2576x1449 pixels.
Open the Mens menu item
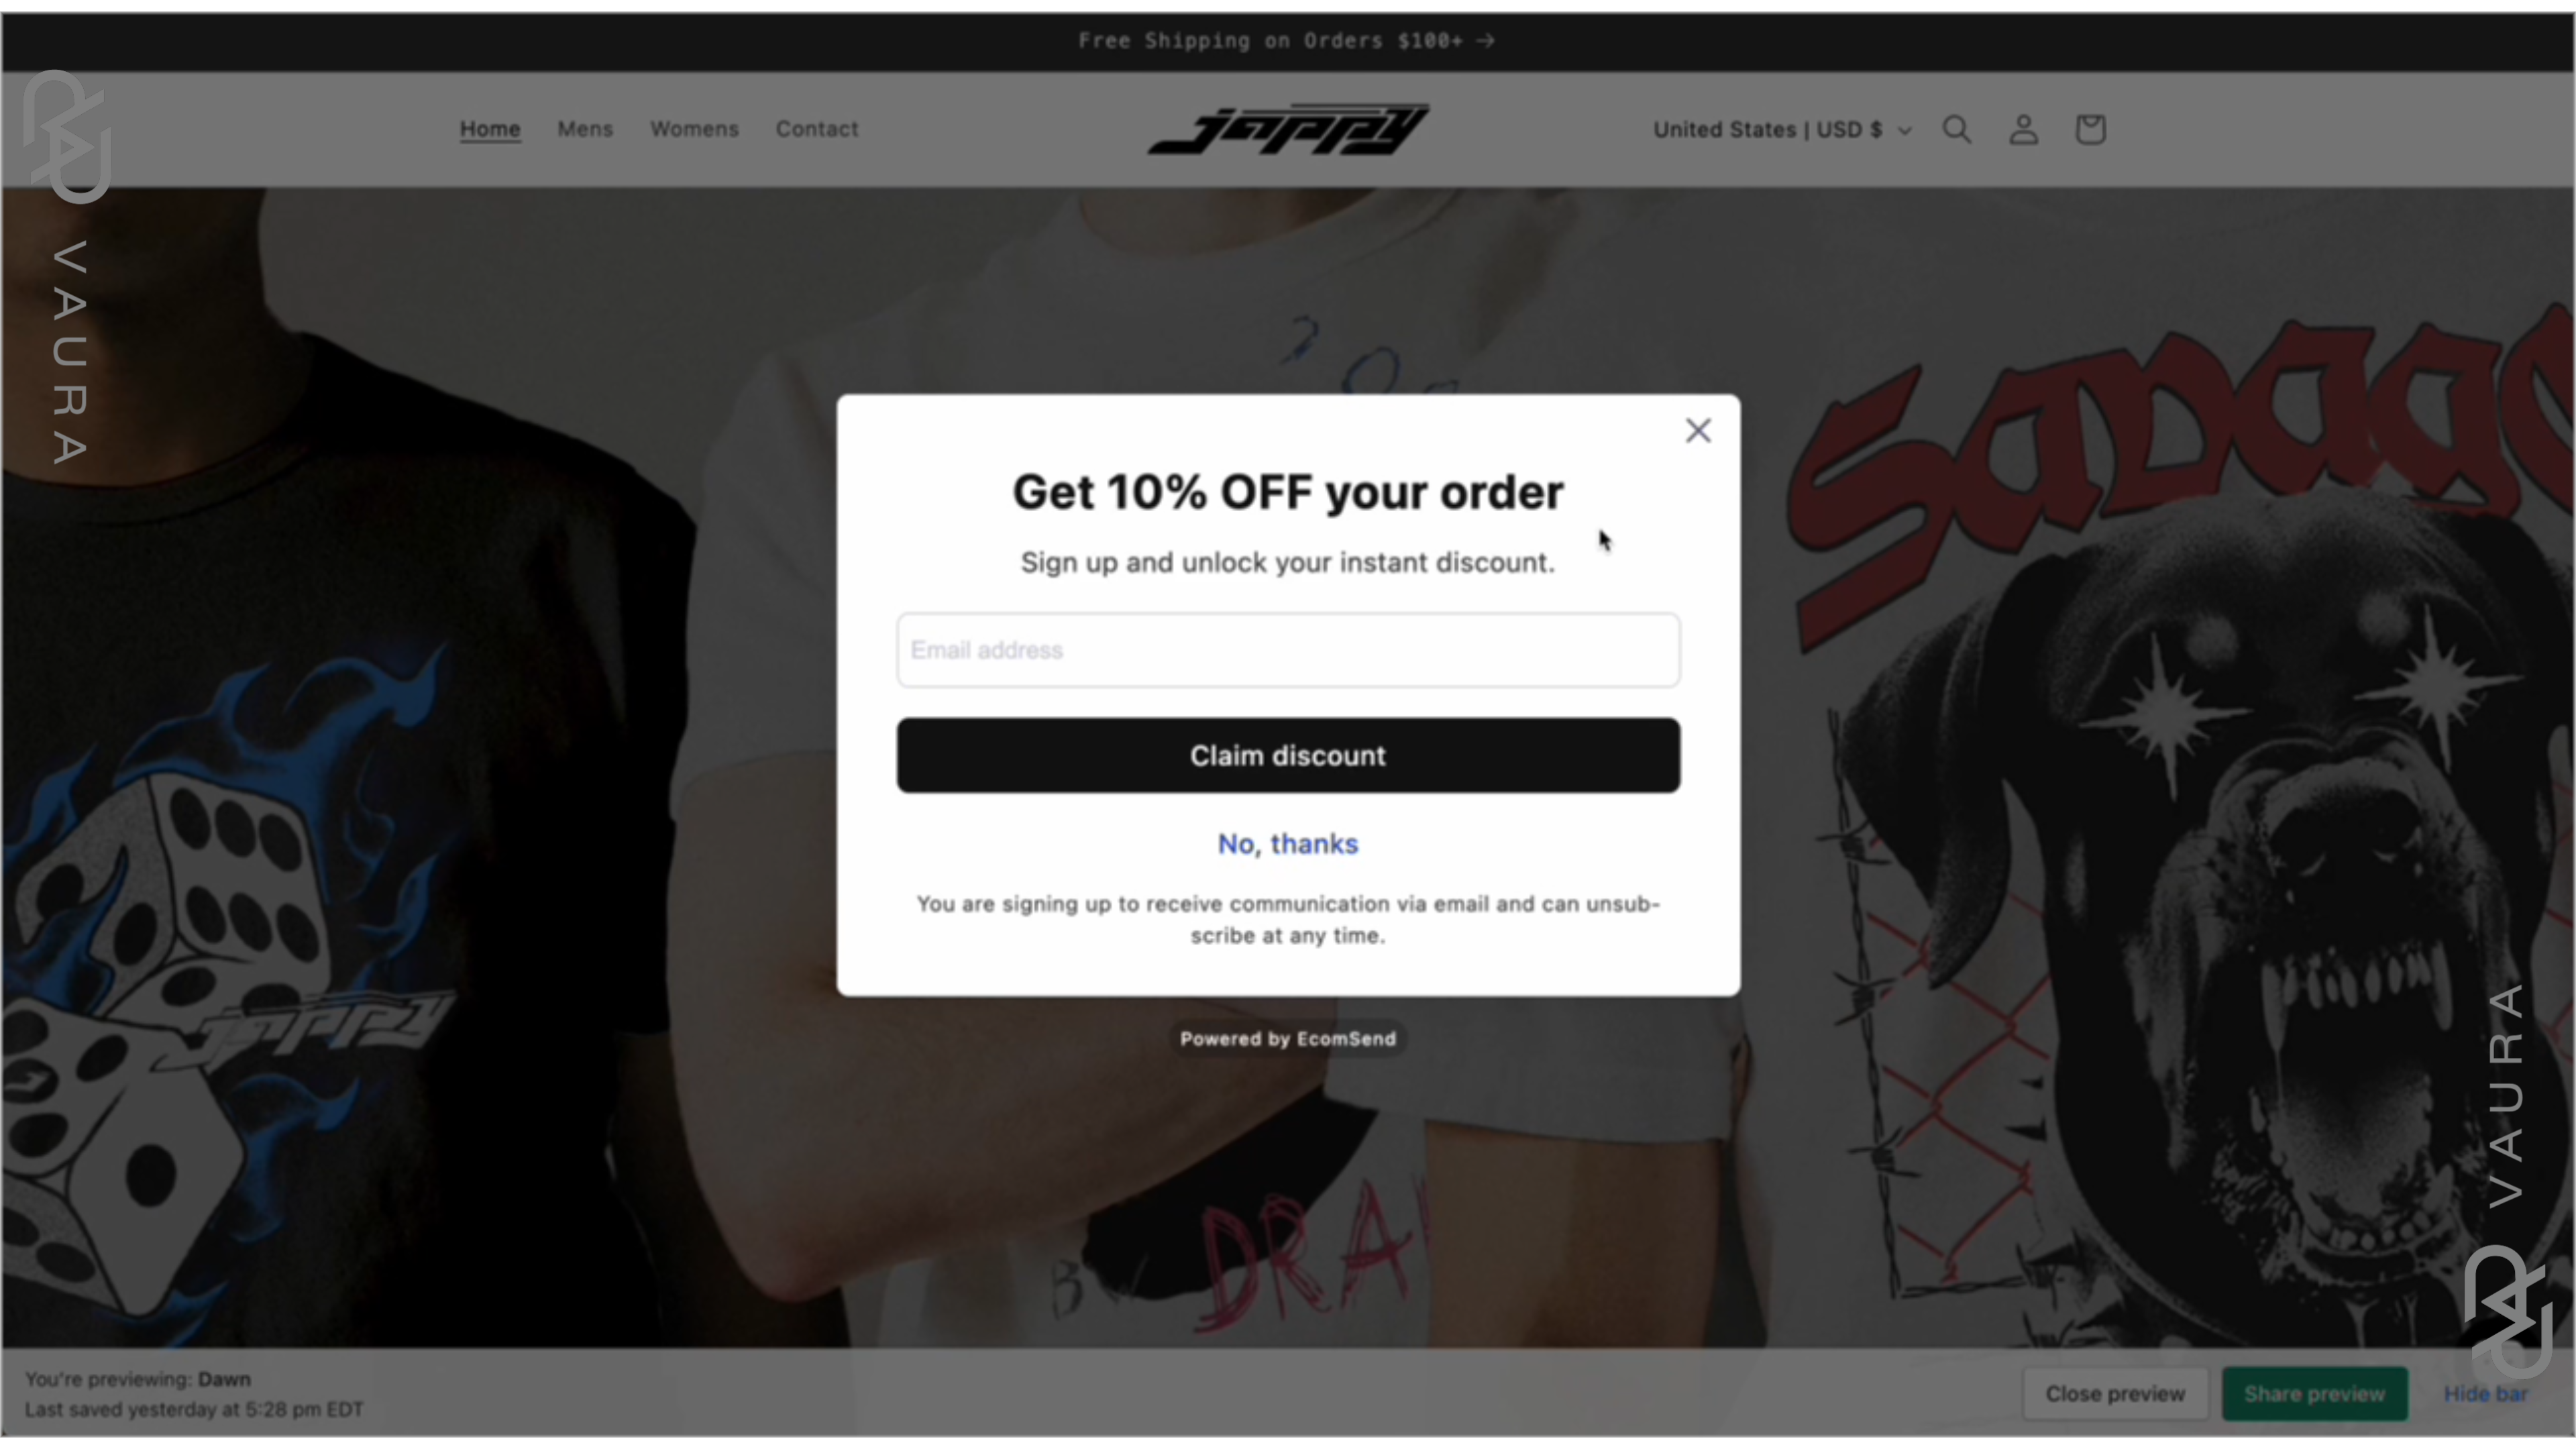tap(585, 129)
